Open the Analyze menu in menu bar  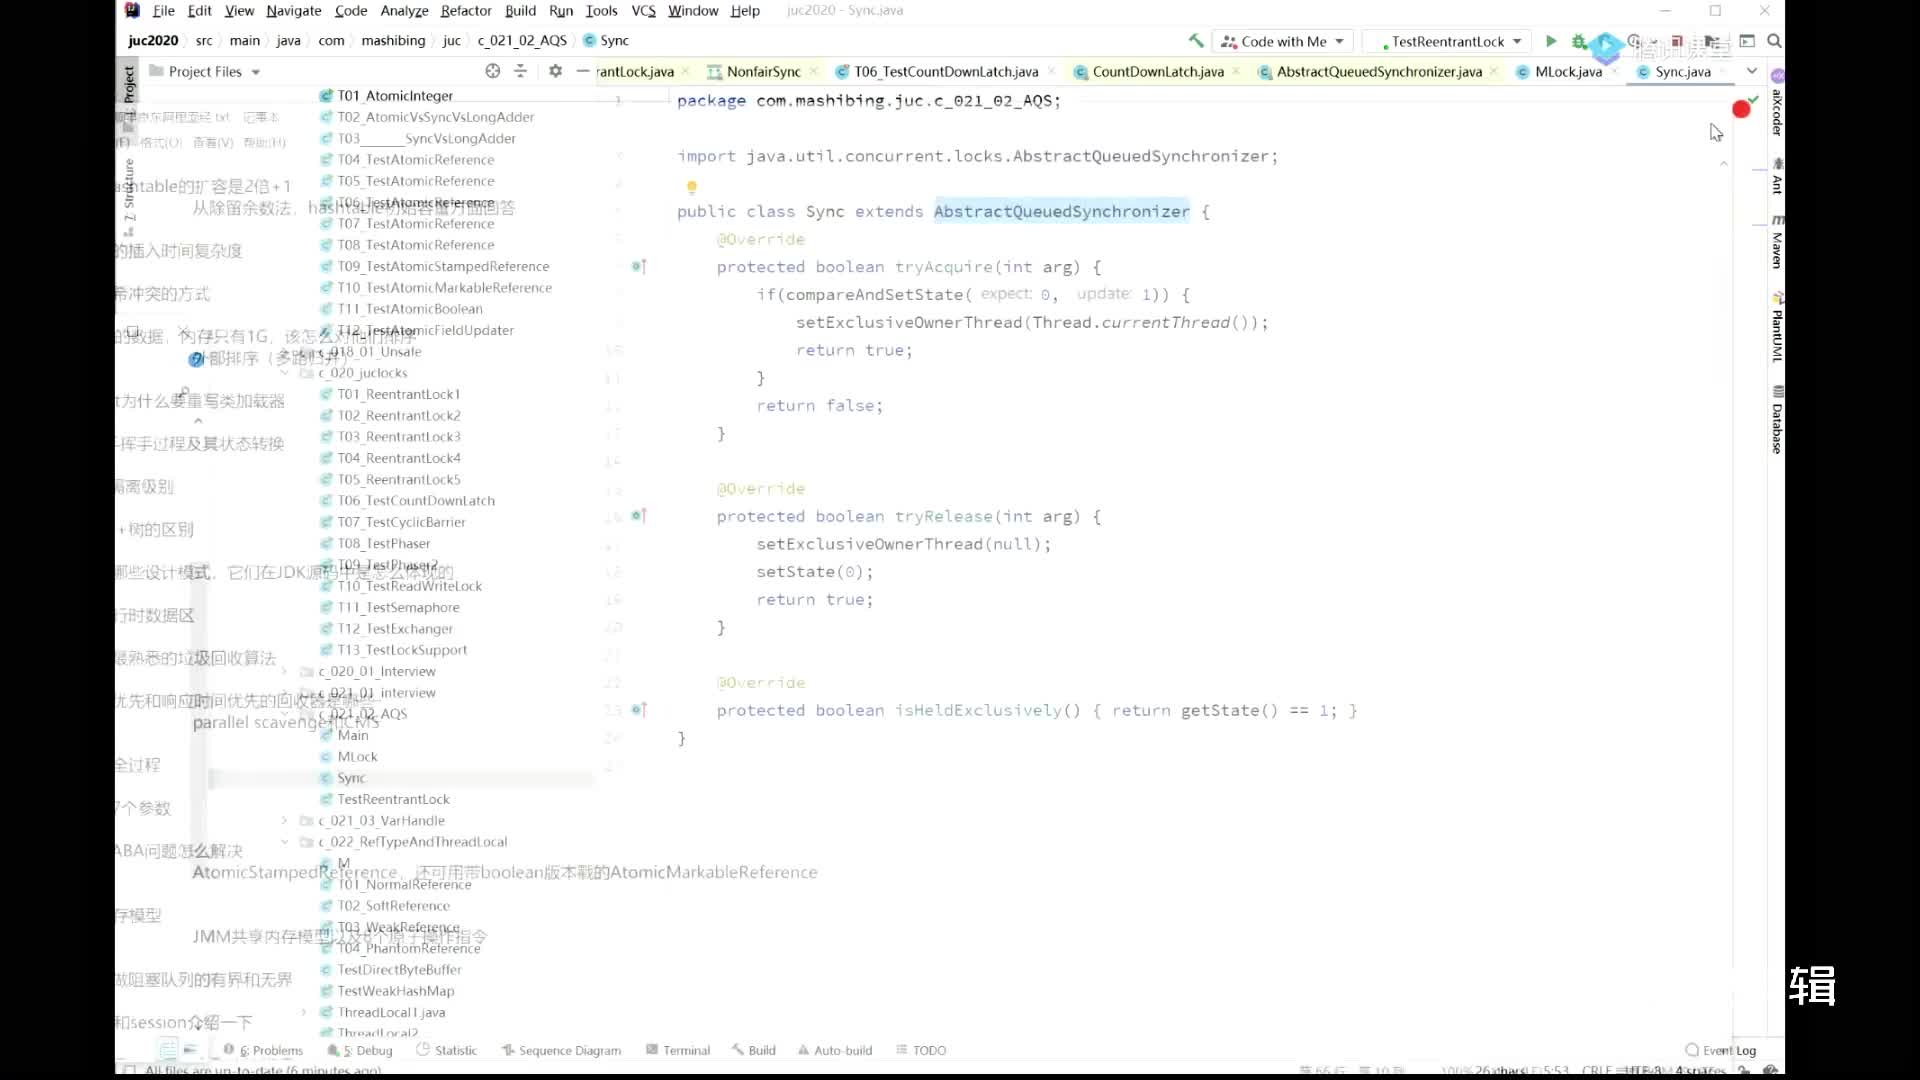pos(404,11)
